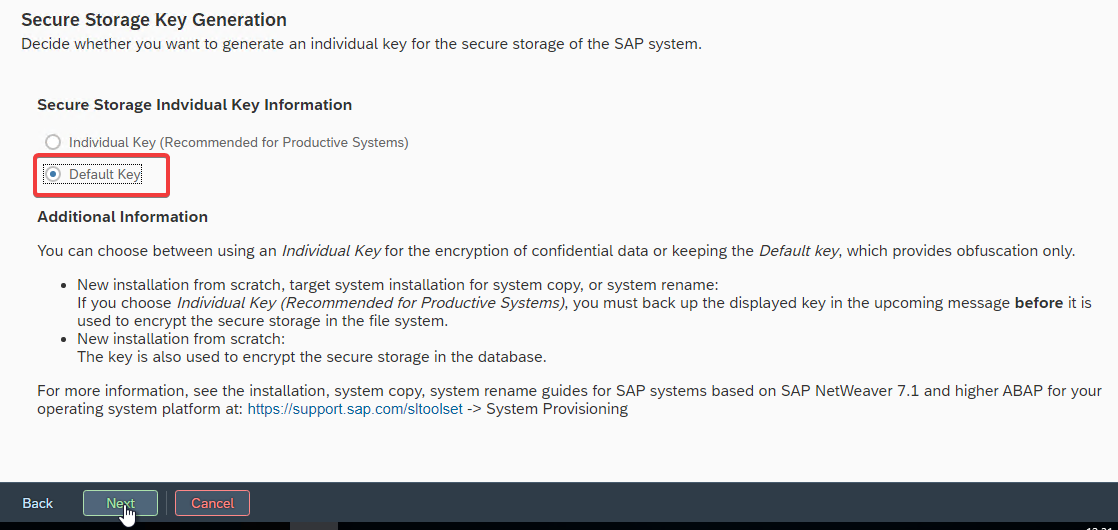Click the 'Secure Storage Indvidual Key Information' heading

194,105
